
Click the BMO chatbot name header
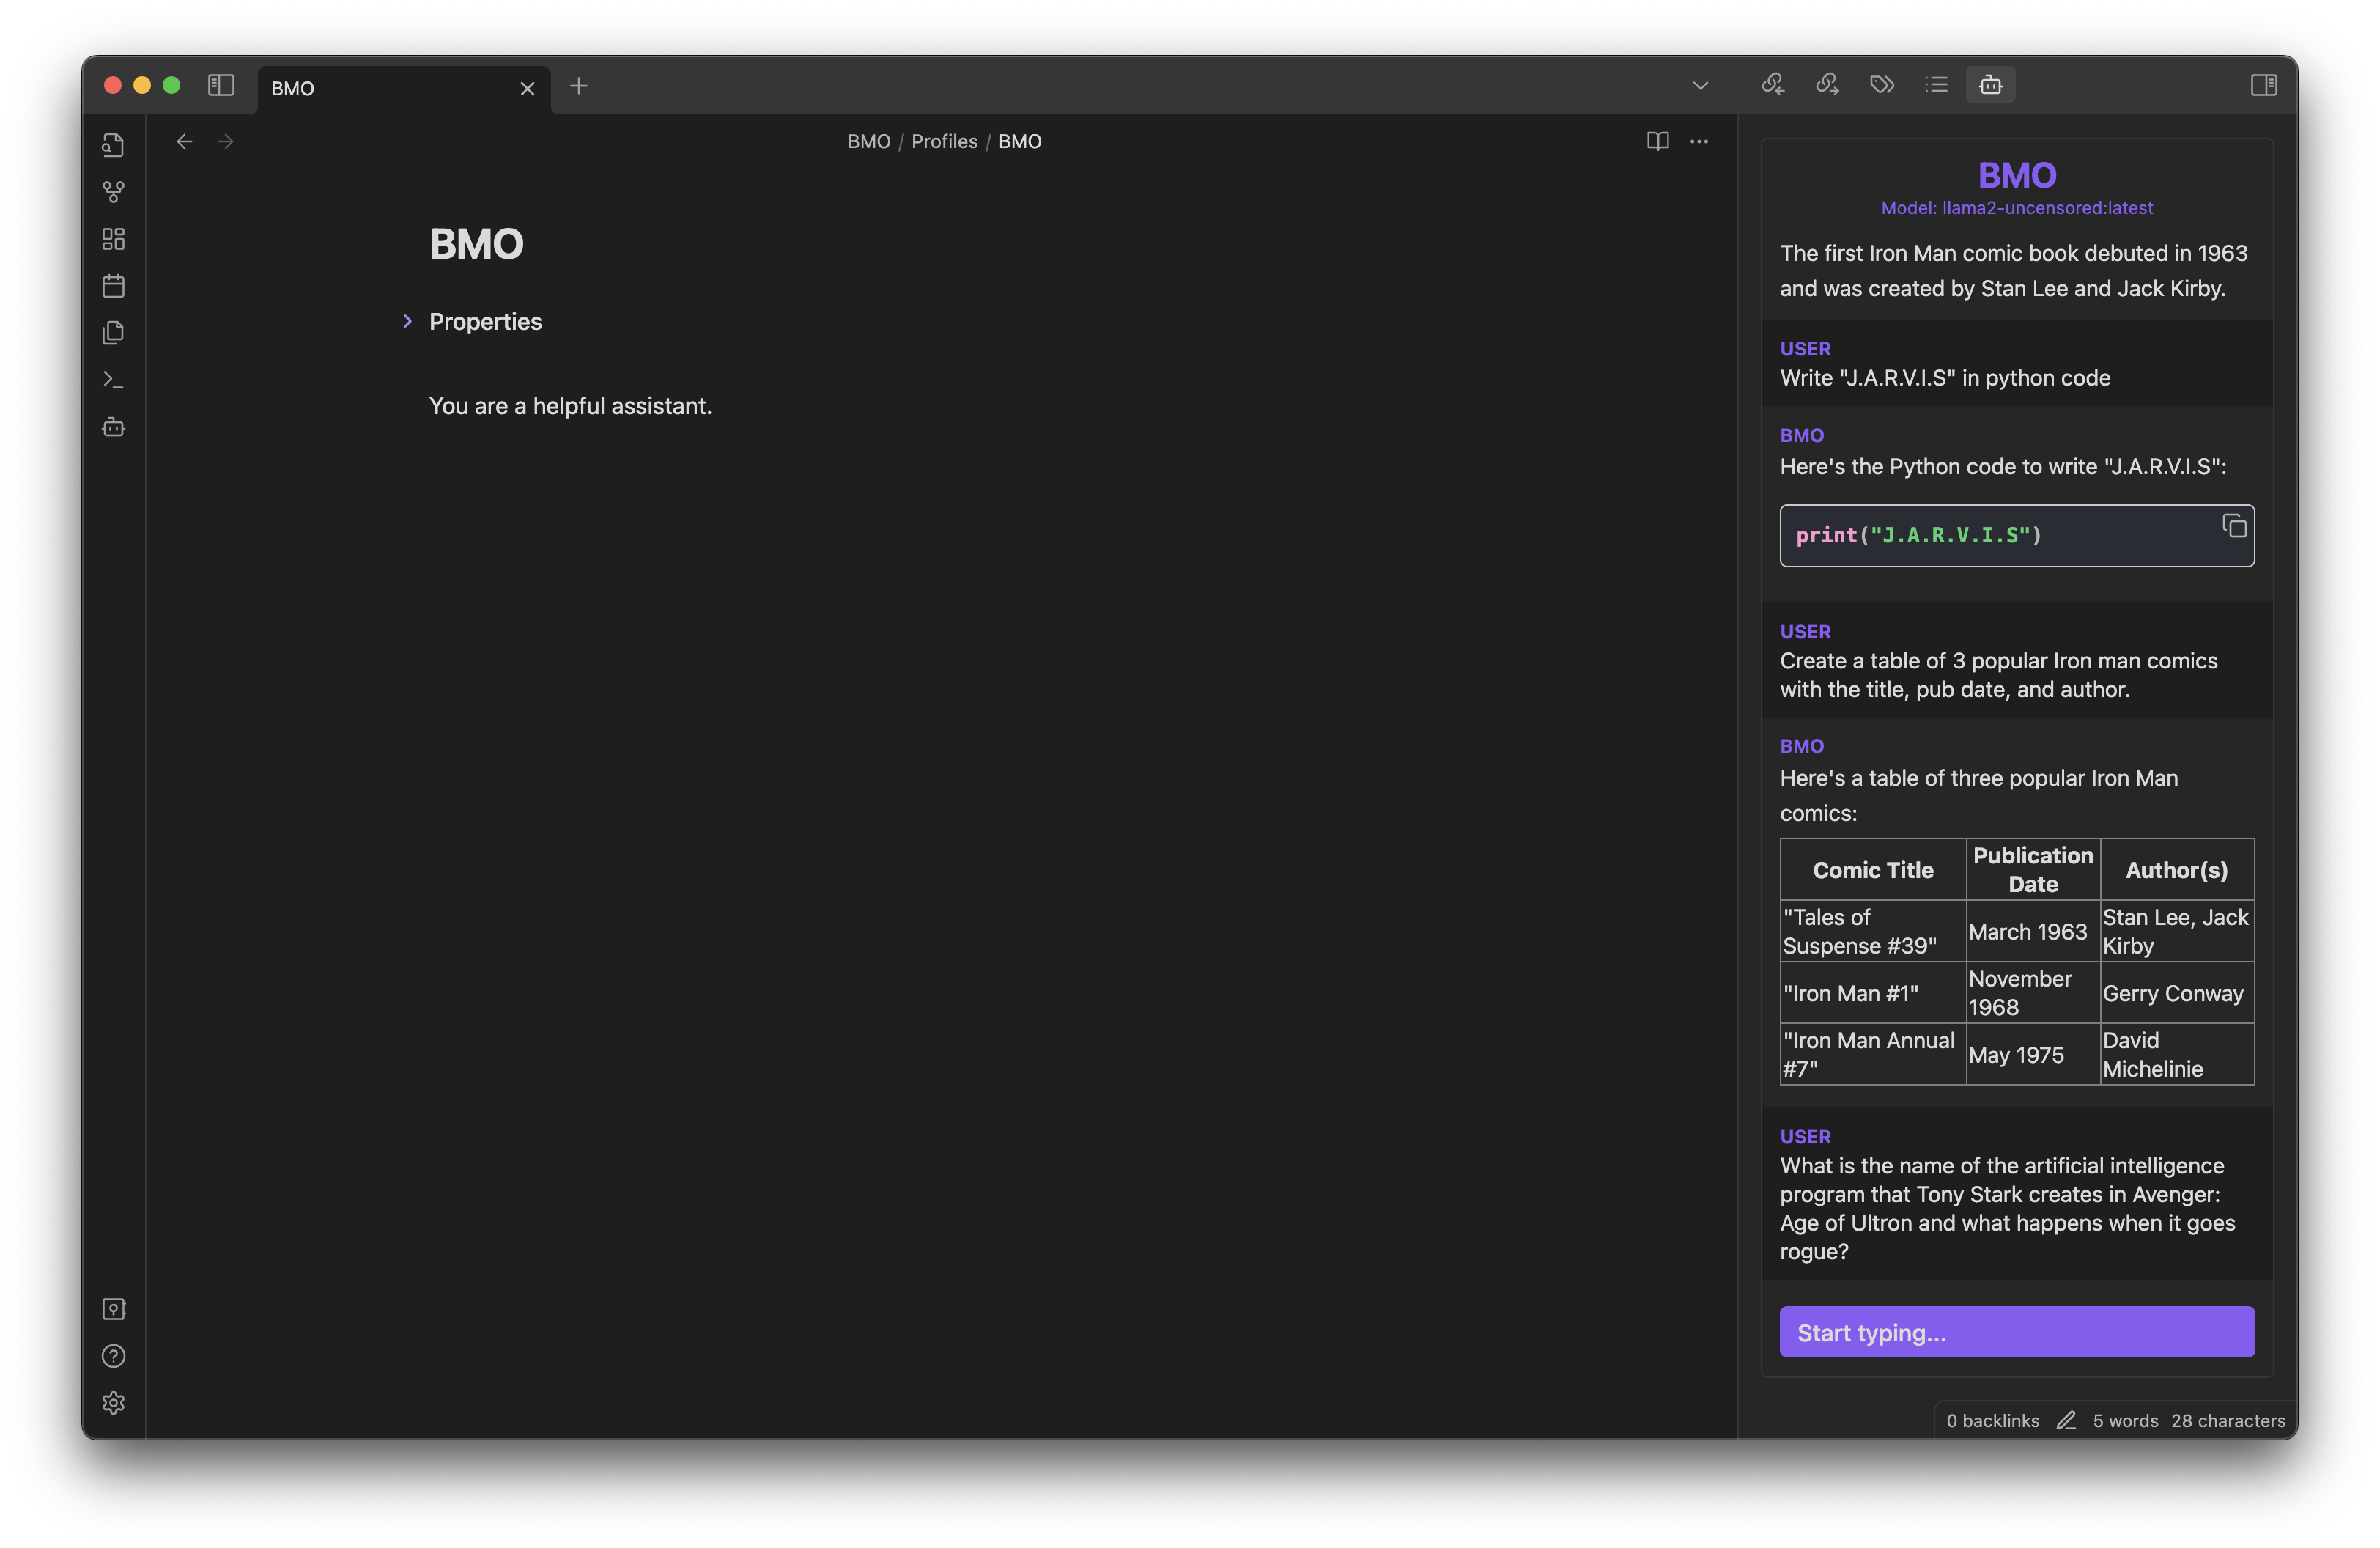tap(2017, 176)
